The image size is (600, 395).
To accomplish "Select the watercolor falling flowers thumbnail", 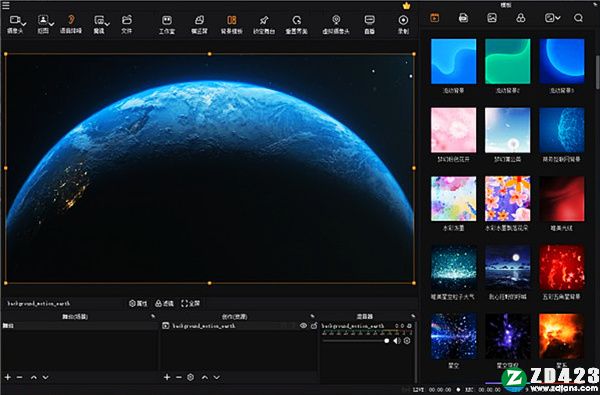I will click(x=508, y=199).
